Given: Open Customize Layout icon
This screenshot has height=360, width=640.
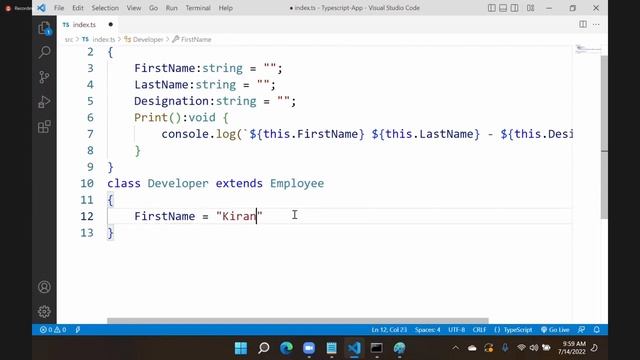Looking at the screenshot, I should pyautogui.click(x=530, y=8).
